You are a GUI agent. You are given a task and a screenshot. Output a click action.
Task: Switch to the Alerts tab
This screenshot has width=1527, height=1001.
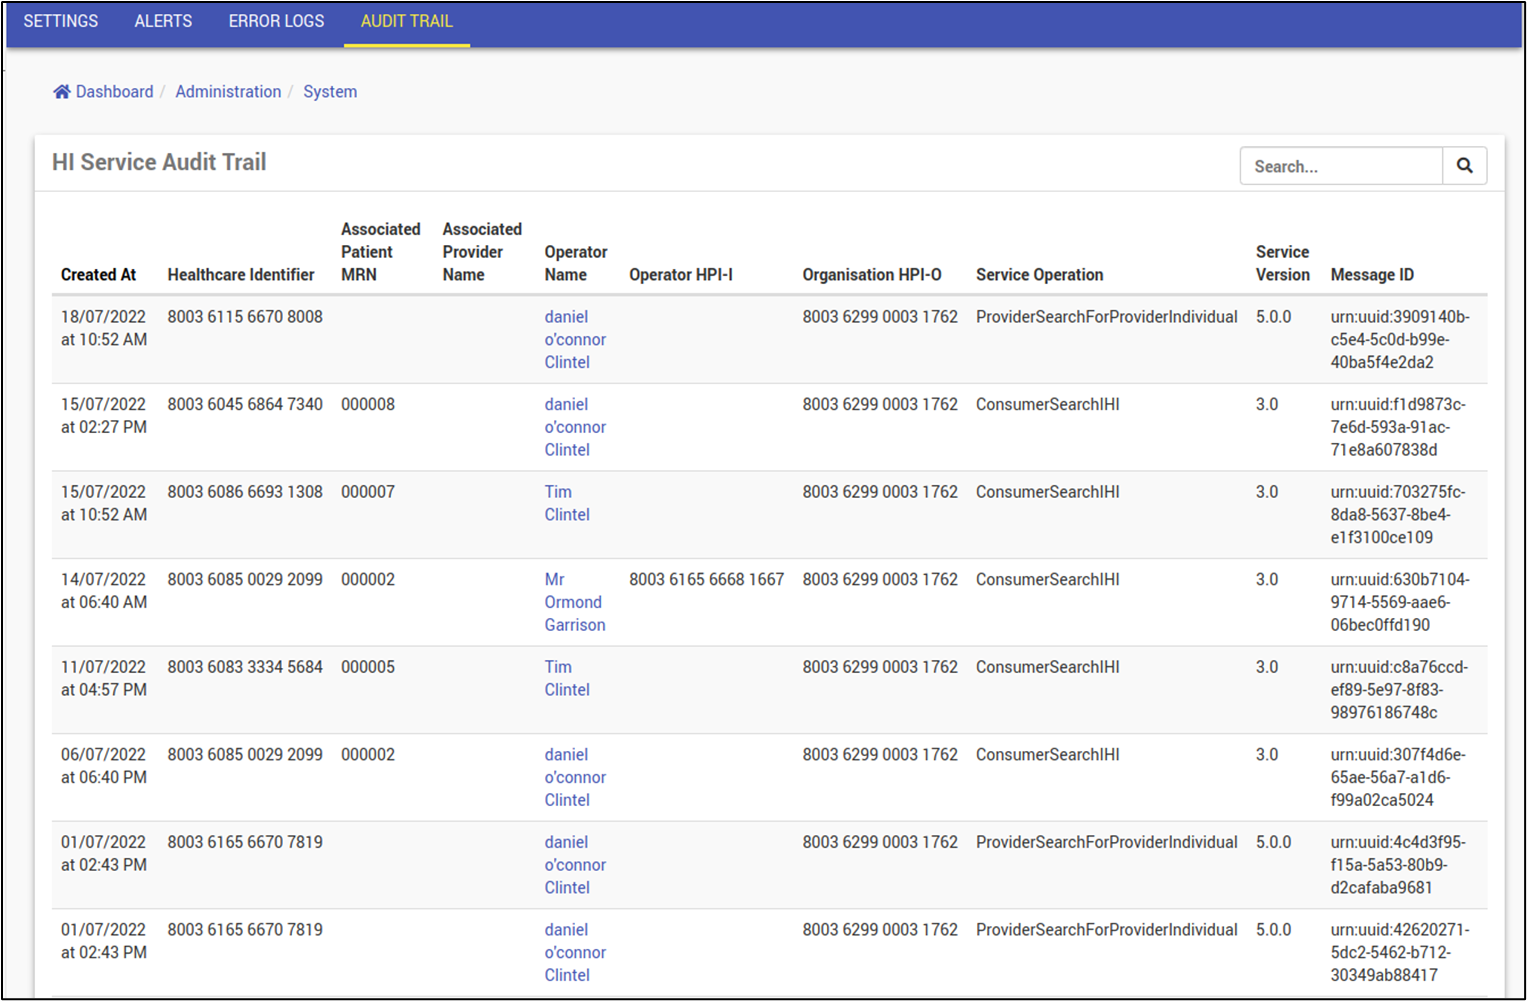(x=163, y=21)
